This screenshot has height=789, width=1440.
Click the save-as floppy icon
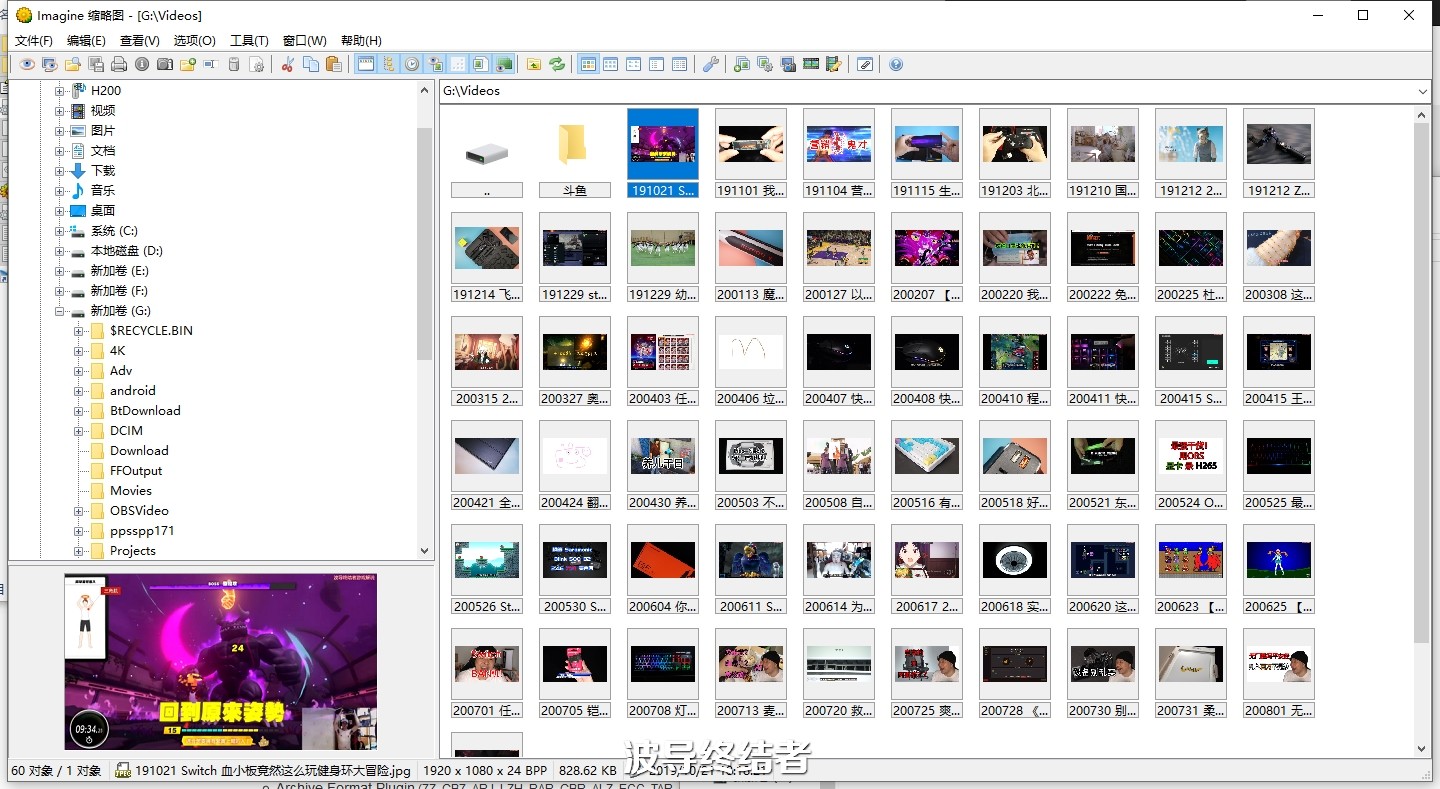(96, 64)
